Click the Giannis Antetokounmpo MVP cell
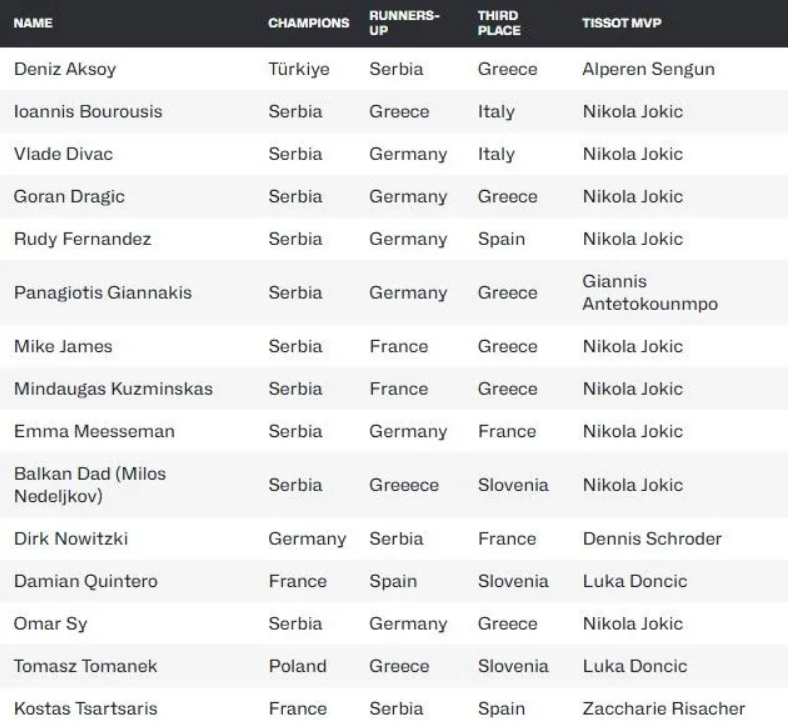The height and width of the screenshot is (727, 788). [x=649, y=293]
